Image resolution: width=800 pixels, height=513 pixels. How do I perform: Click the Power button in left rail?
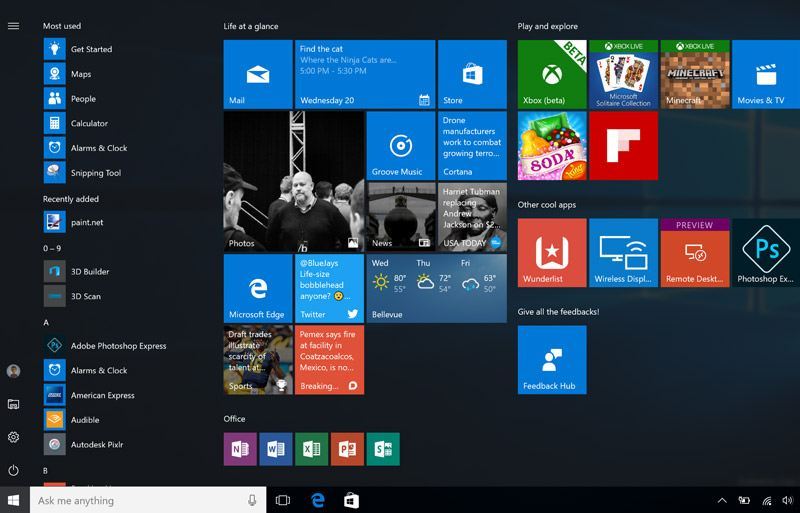(14, 470)
